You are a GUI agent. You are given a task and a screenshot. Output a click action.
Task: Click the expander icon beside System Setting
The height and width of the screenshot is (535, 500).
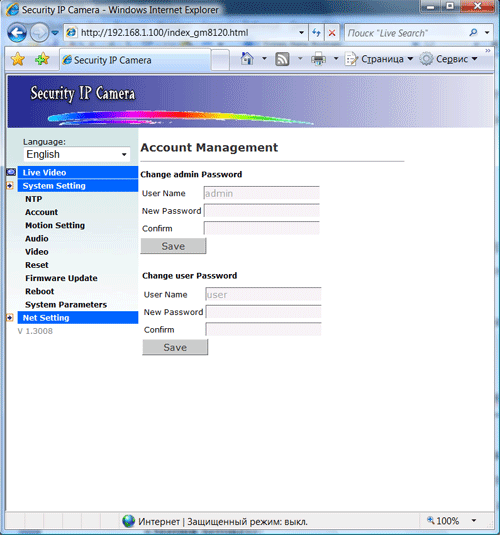(x=10, y=186)
